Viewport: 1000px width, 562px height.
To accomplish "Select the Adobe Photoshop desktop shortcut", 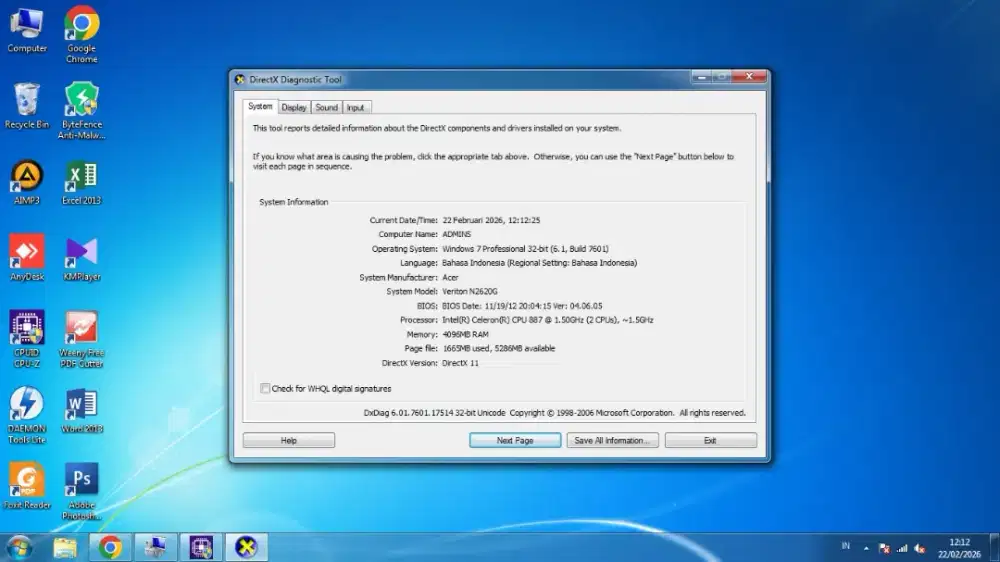I will coord(82,491).
